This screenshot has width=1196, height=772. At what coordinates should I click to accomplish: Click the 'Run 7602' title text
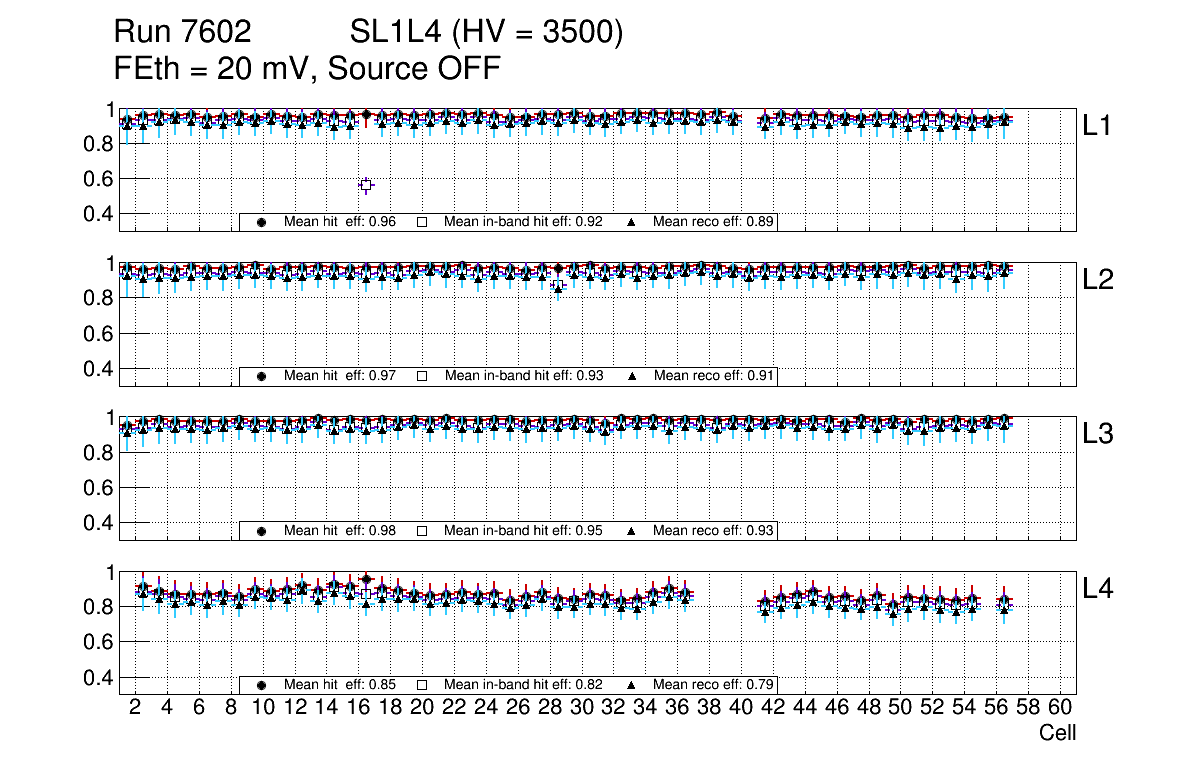coord(183,33)
